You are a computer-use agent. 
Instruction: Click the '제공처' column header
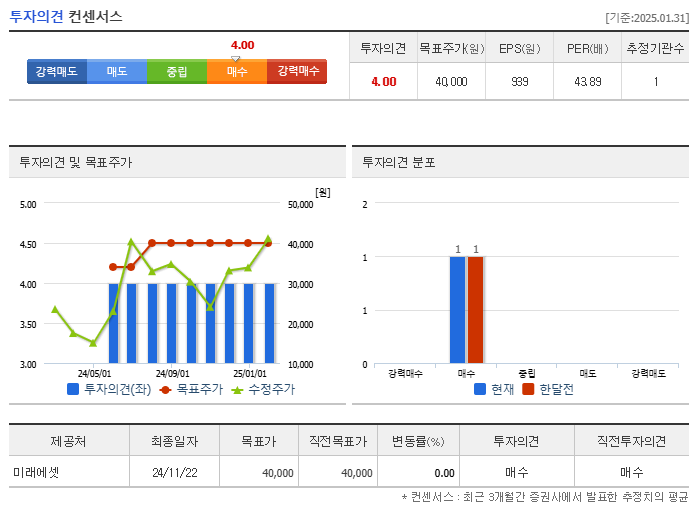coord(68,441)
